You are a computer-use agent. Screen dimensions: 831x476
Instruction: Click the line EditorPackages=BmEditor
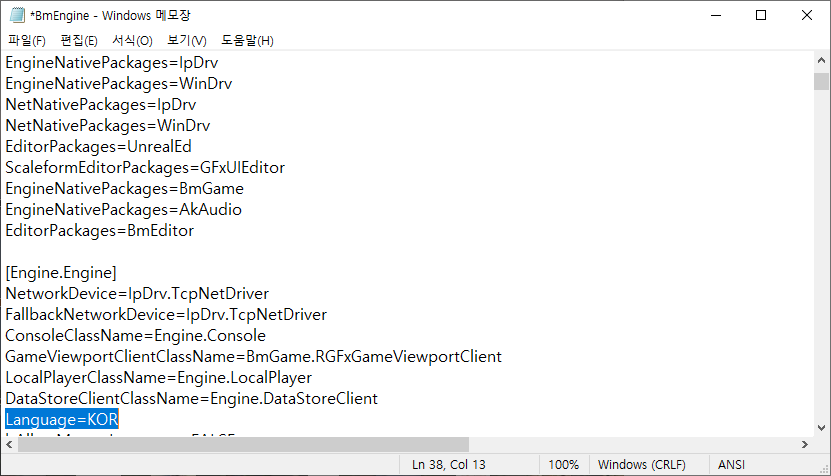coord(100,231)
